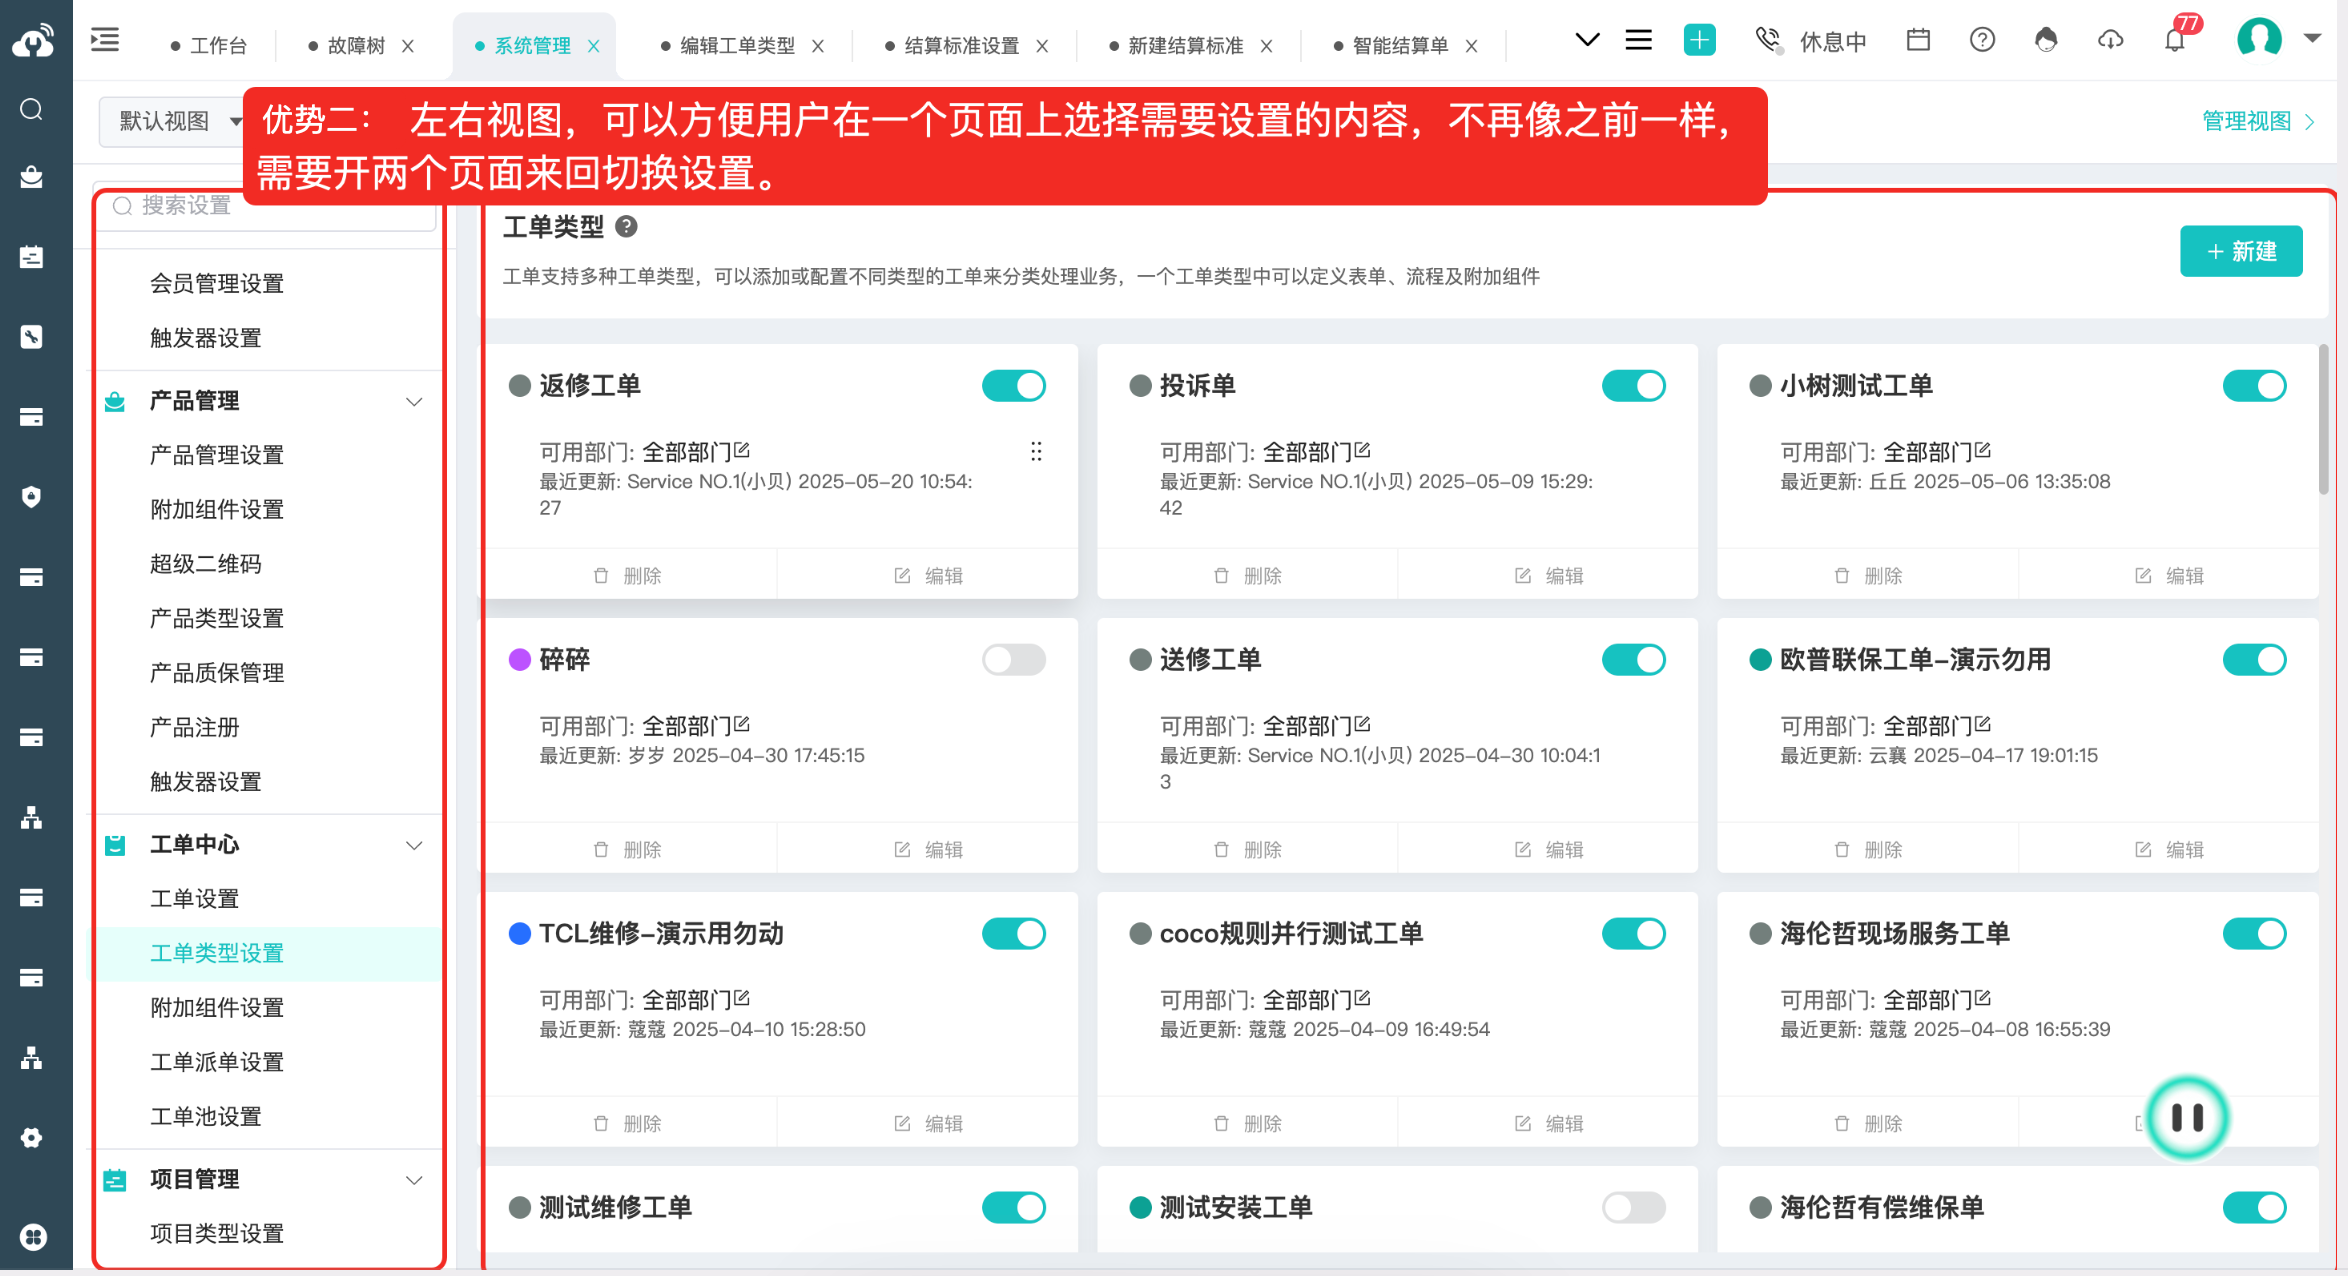Open help question mark in top bar
This screenshot has height=1276, width=2348.
coord(1982,40)
